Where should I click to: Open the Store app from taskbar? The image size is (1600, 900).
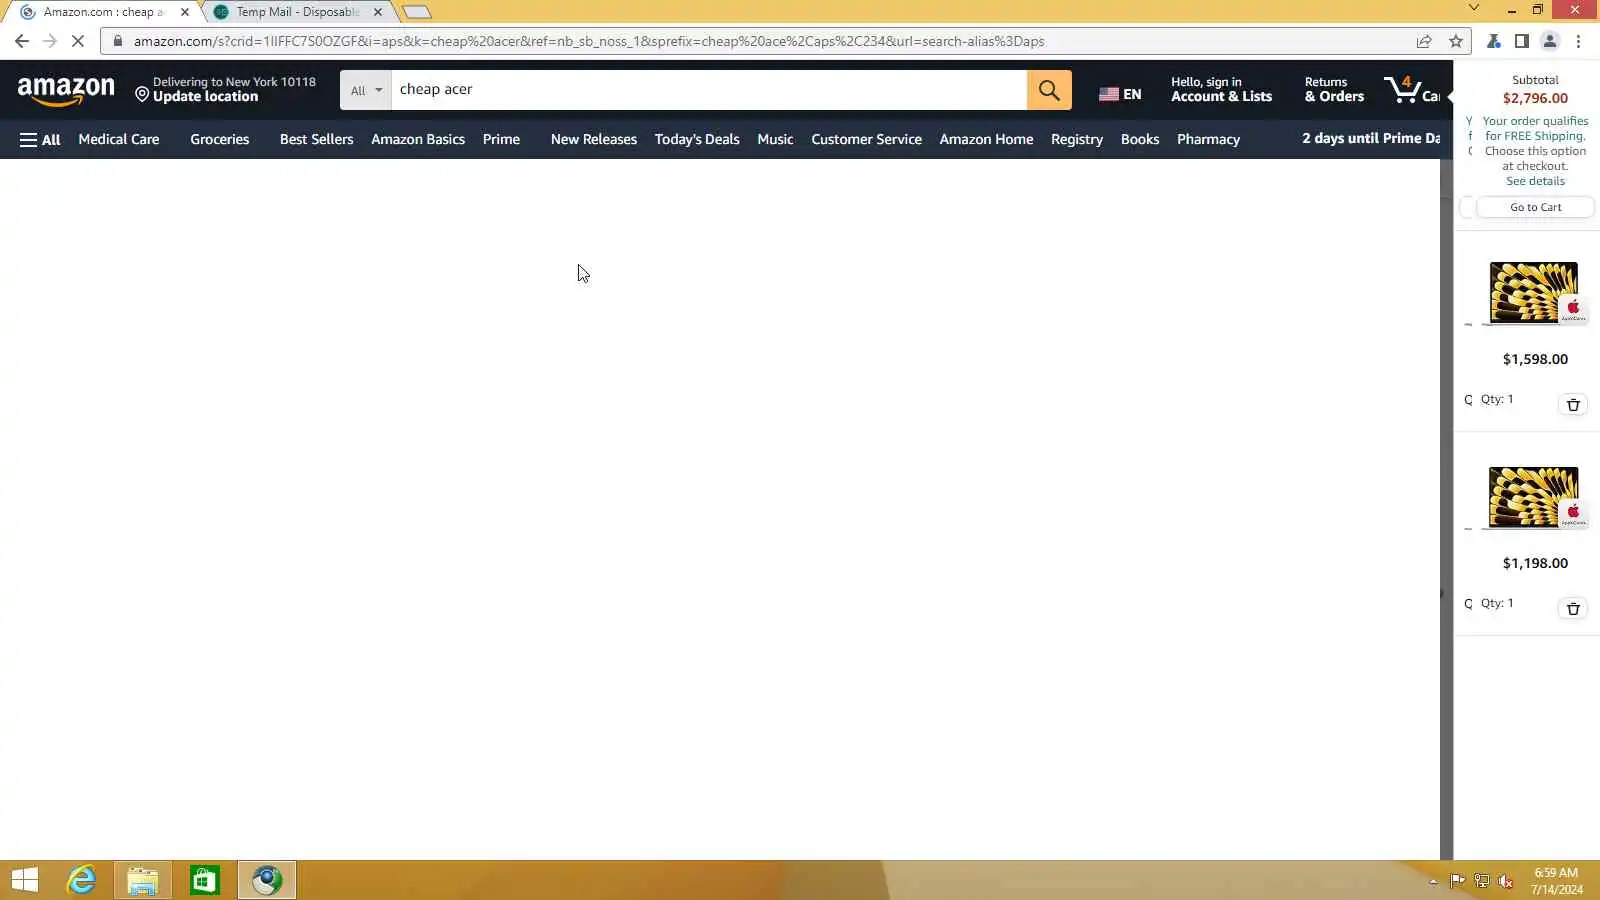(204, 880)
